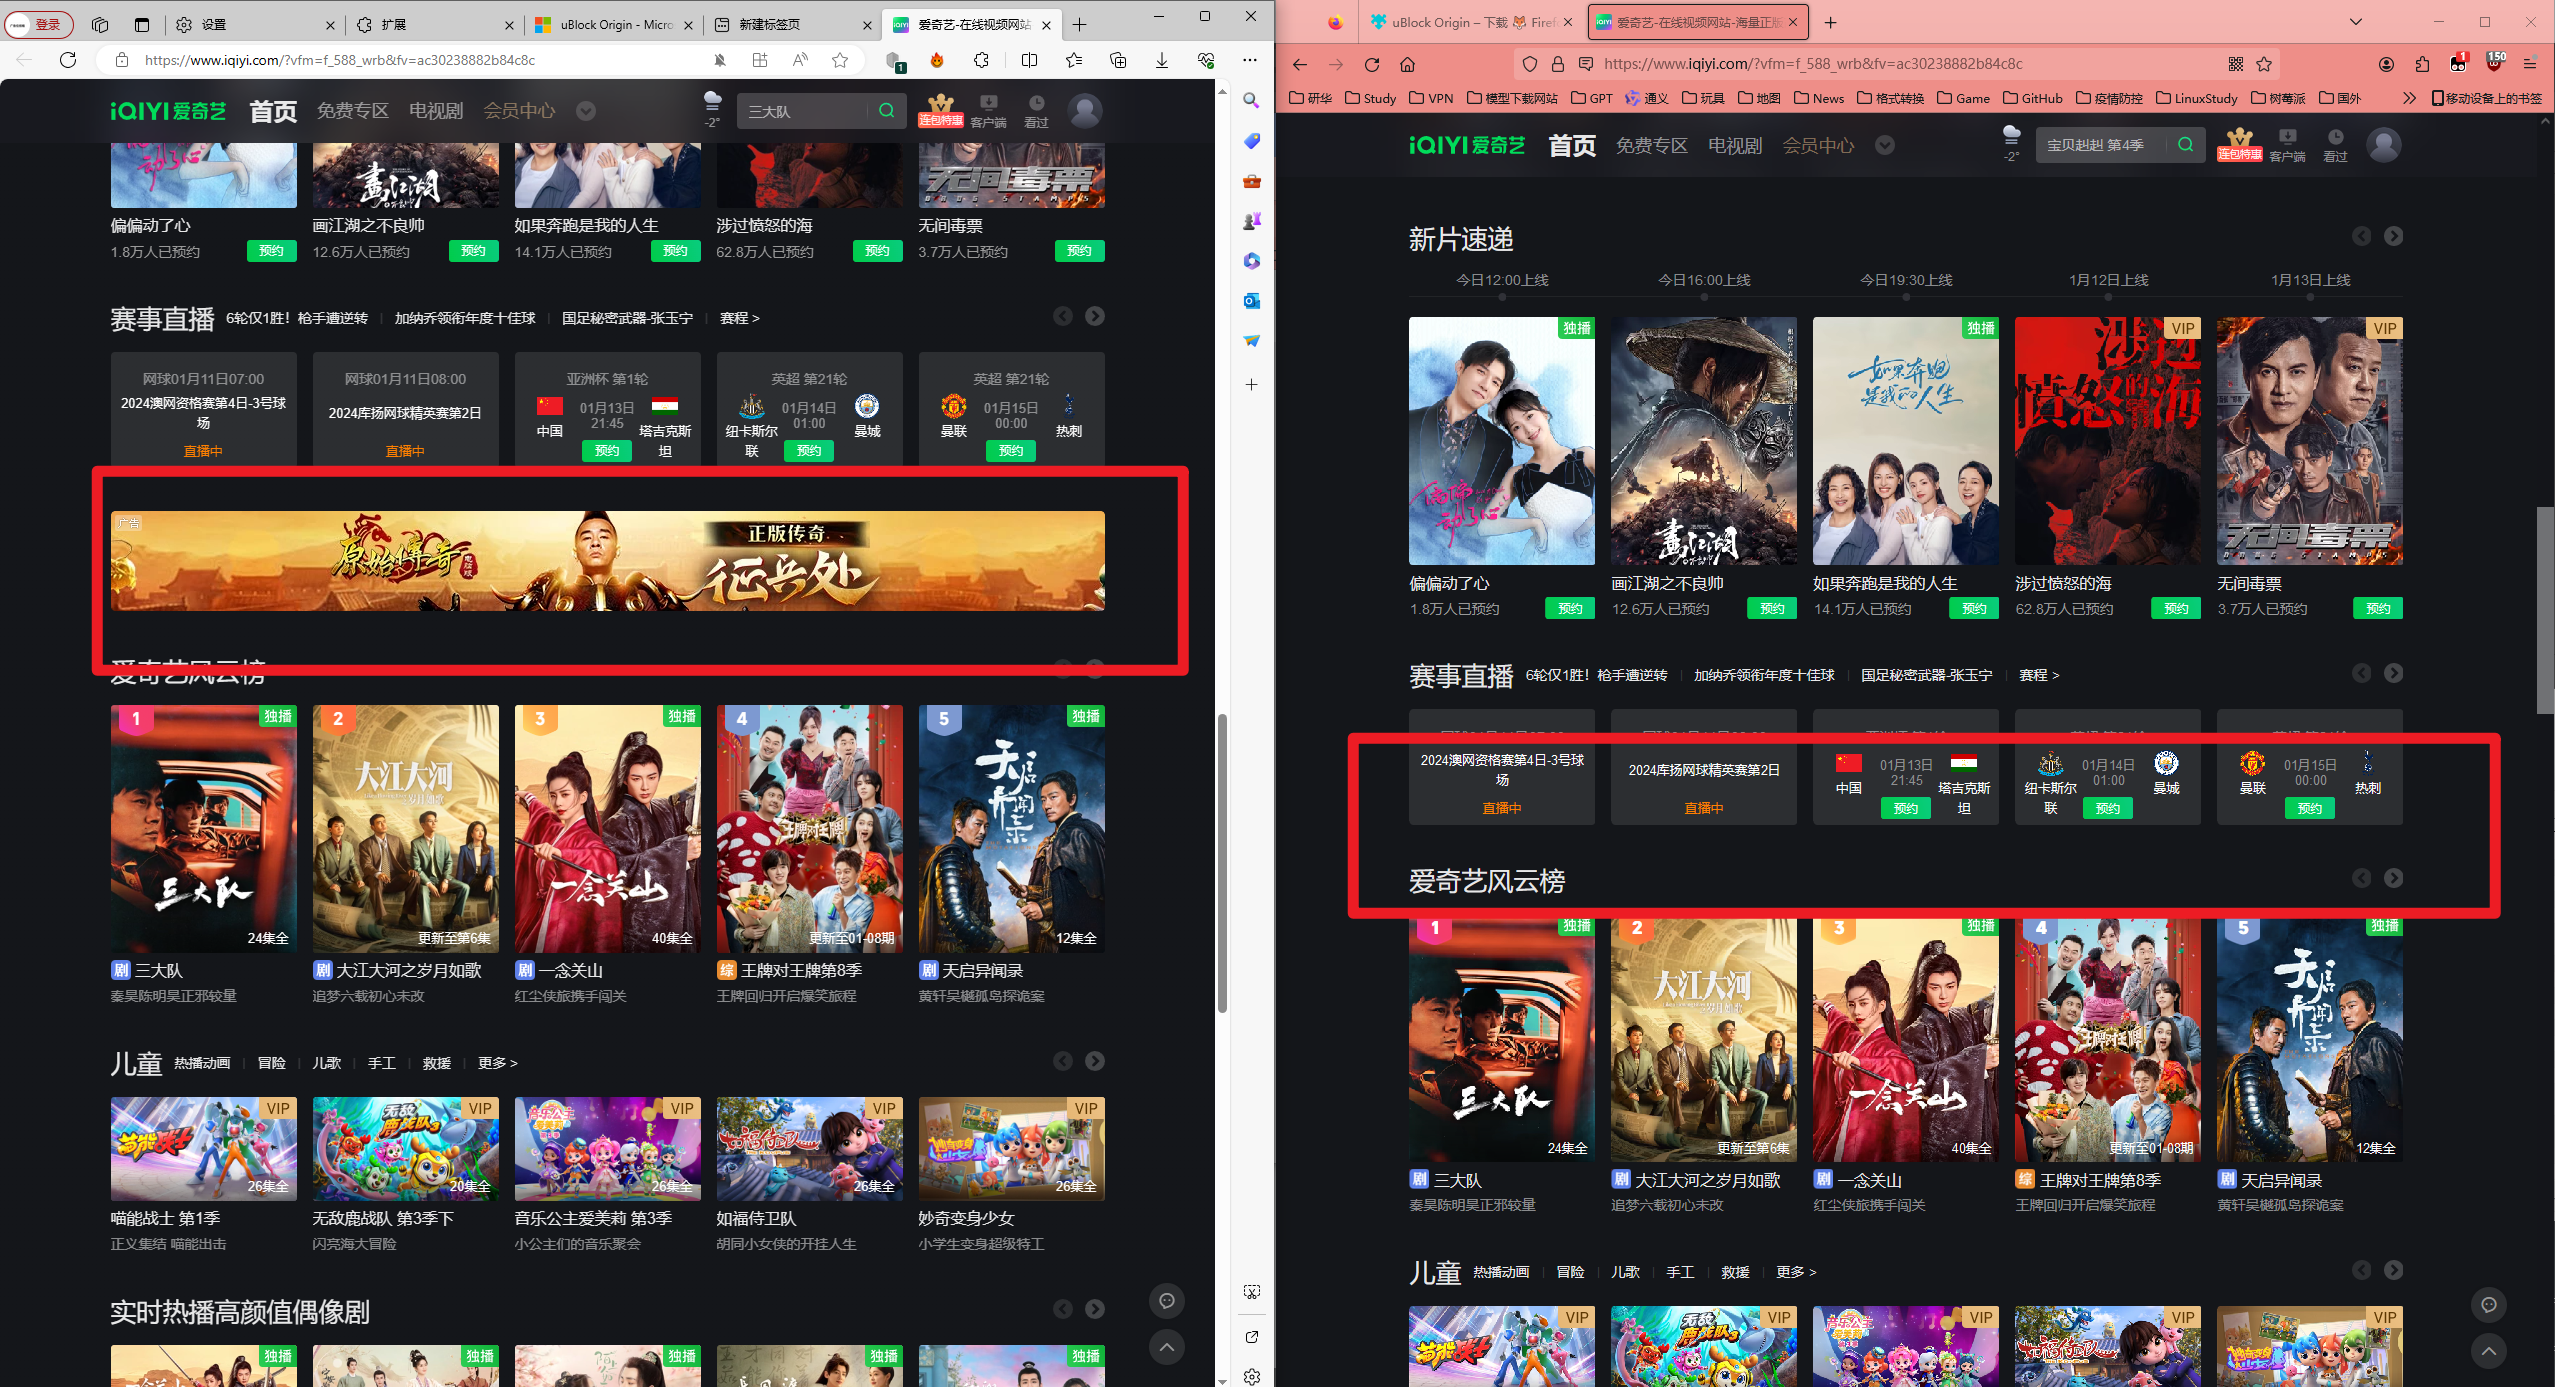This screenshot has width=2555, height=1387.
Task: Open Firefox list all tabs chevron
Action: (x=2355, y=22)
